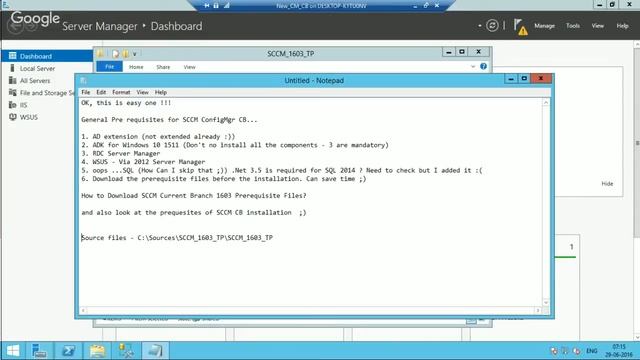Click volume icon in system tray
Viewport: 640px width, 360px height.
(576, 351)
